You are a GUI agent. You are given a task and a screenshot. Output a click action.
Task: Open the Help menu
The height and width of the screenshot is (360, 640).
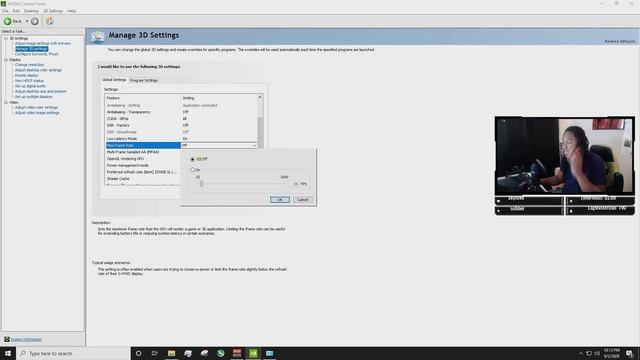71,11
